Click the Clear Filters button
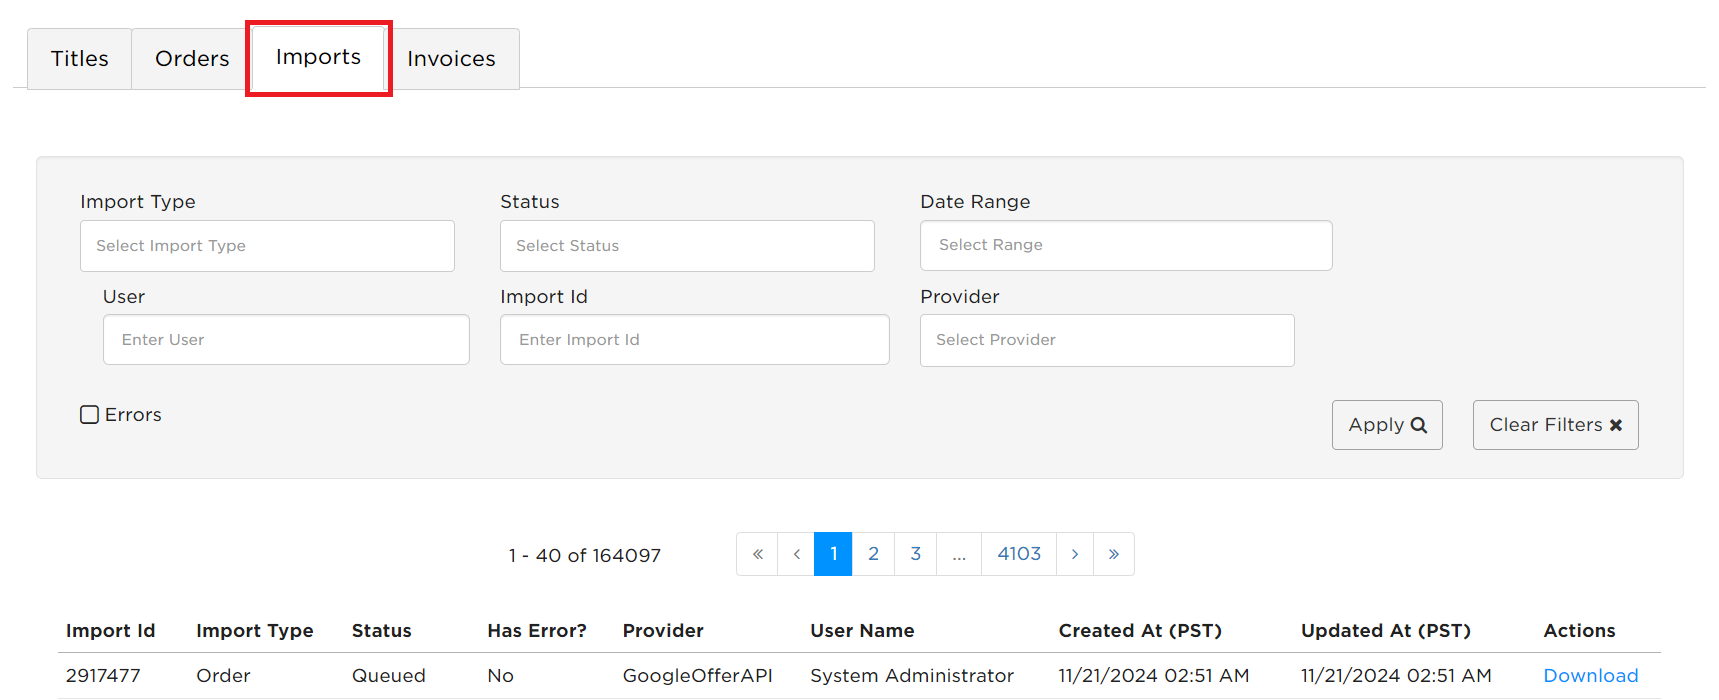The width and height of the screenshot is (1719, 700). [x=1555, y=425]
